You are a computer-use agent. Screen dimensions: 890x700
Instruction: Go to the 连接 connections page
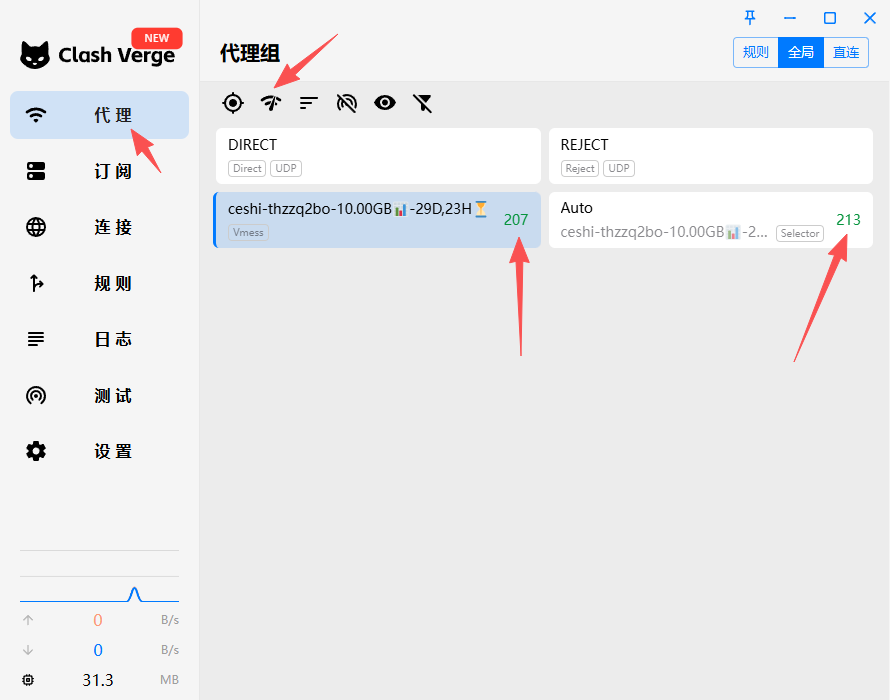[99, 227]
